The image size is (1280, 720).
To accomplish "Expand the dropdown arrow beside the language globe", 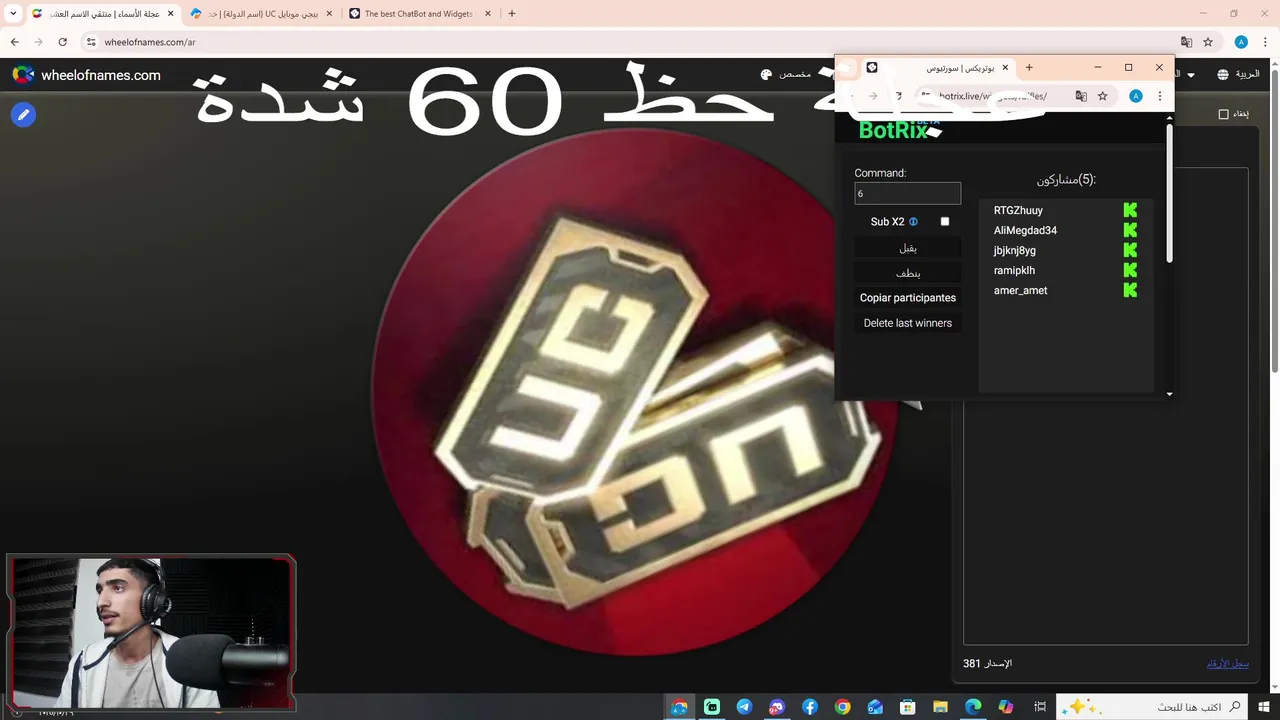I will 1191,75.
